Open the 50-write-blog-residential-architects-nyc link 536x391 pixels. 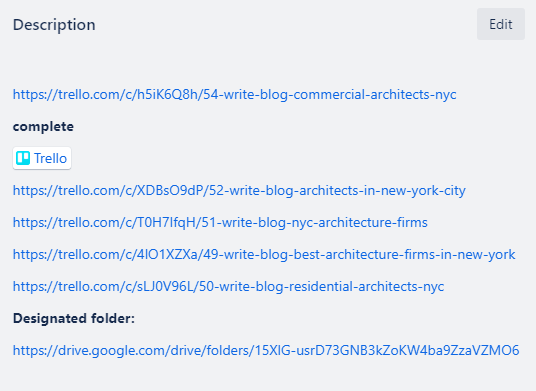[228, 287]
